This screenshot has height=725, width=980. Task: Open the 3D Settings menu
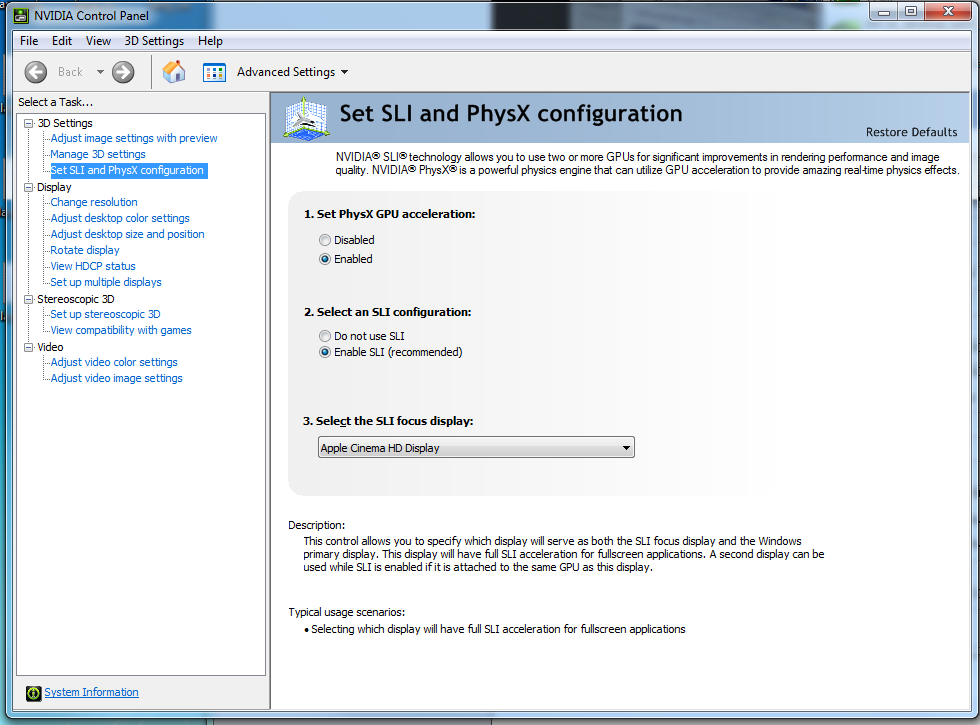tap(154, 41)
